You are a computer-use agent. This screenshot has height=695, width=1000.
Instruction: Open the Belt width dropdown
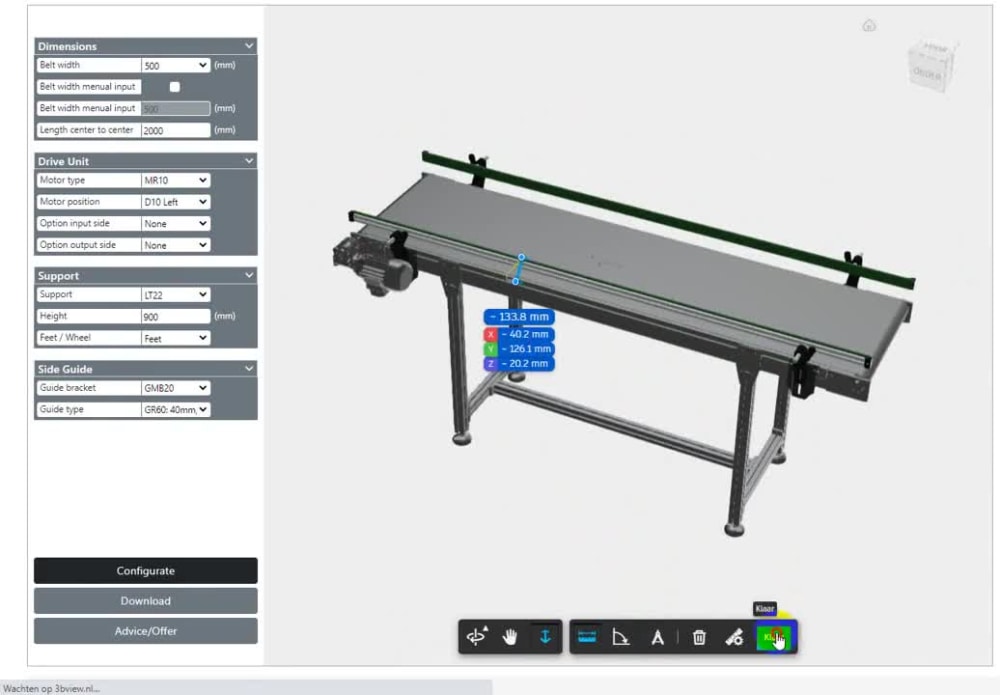click(x=175, y=65)
